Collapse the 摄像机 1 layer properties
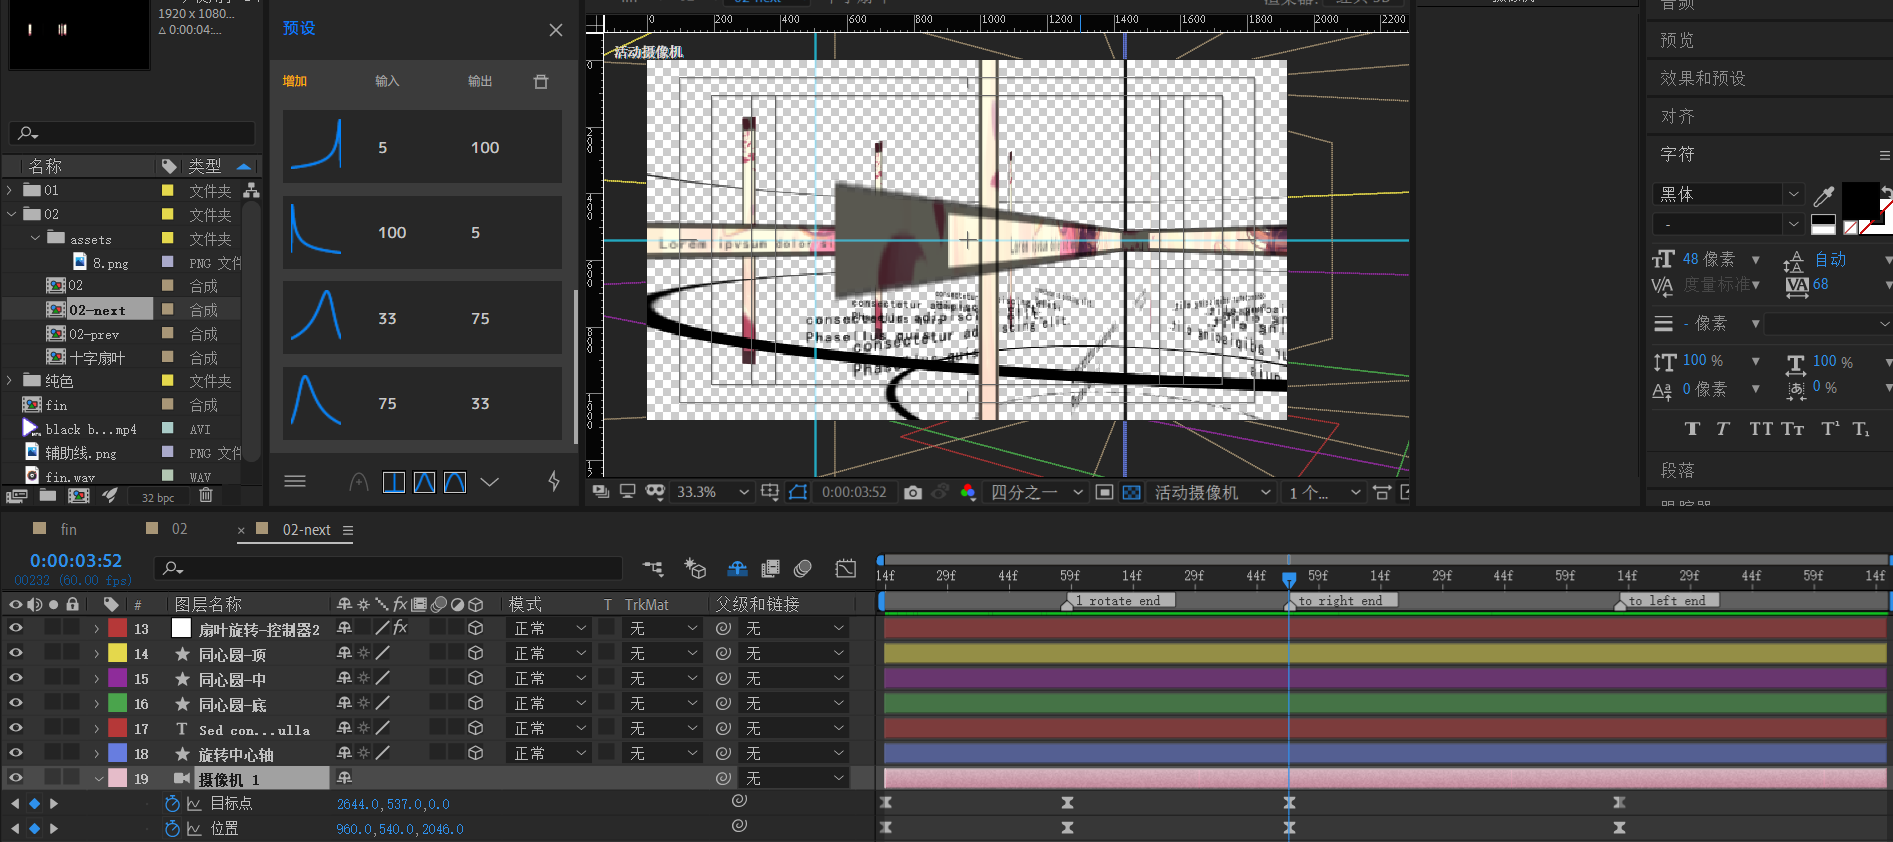 click(98, 778)
